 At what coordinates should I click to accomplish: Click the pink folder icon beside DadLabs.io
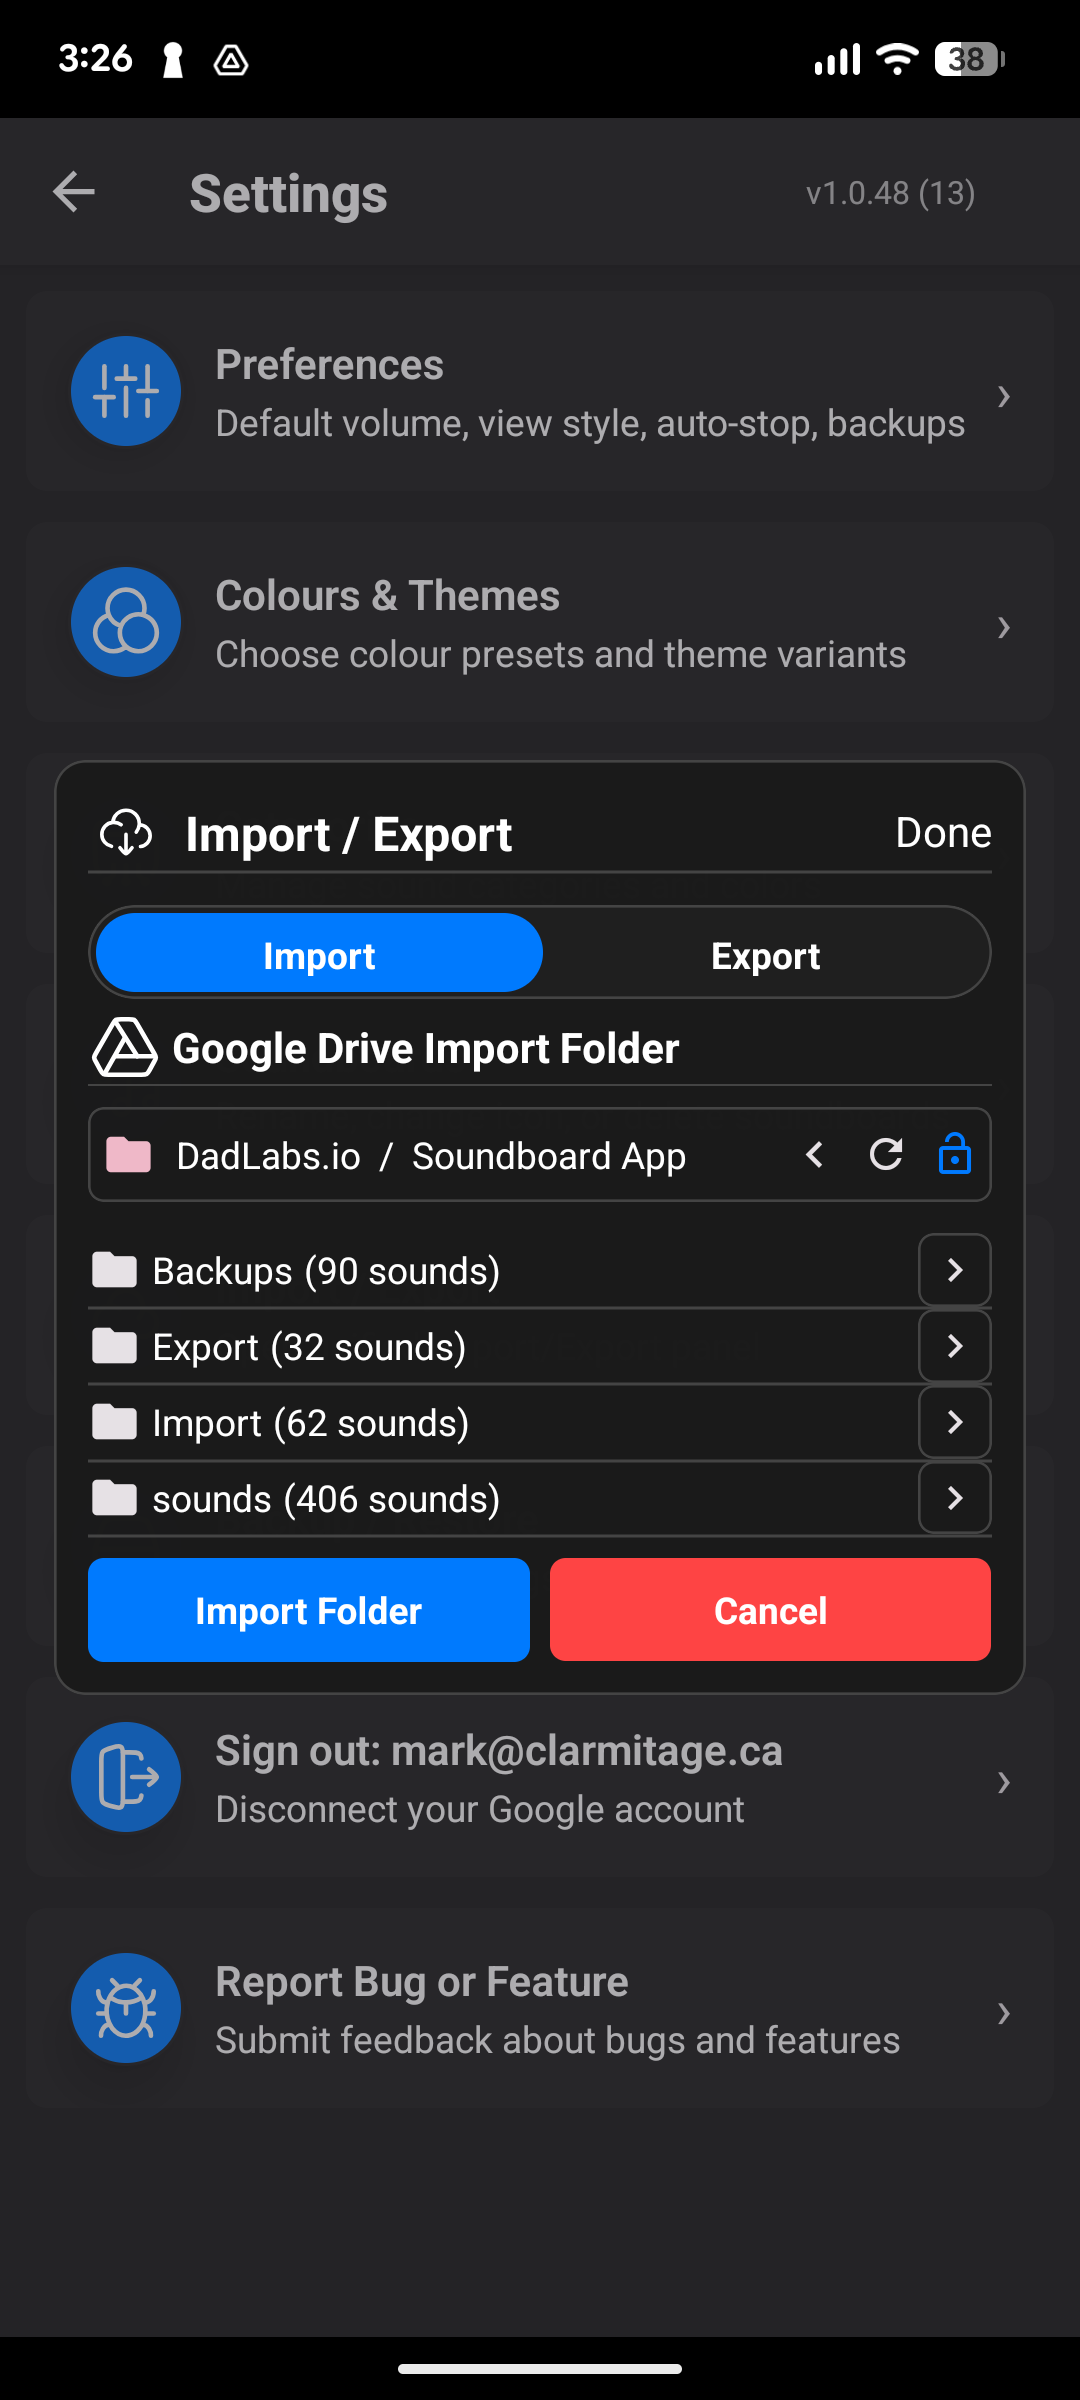point(128,1155)
